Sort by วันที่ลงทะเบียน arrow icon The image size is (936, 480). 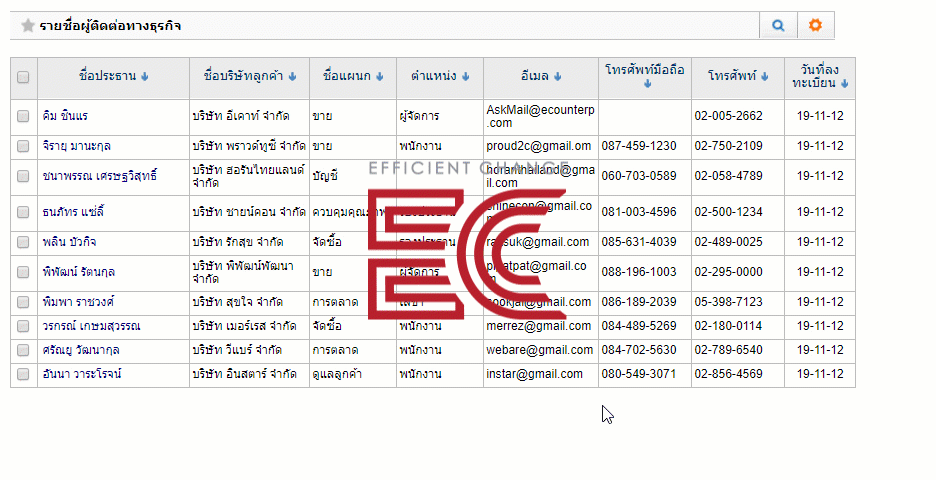click(x=844, y=84)
